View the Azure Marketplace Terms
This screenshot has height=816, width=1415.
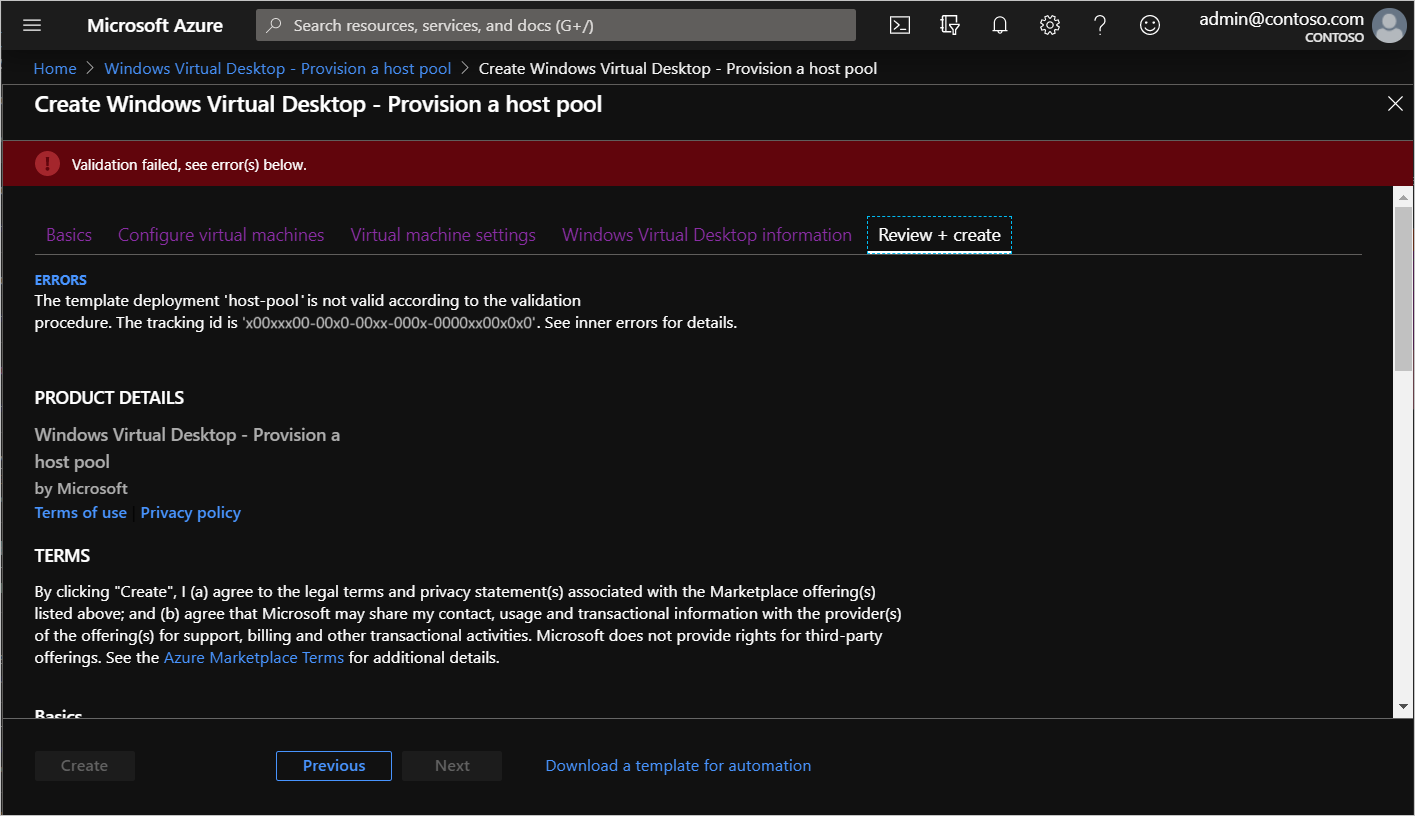253,657
